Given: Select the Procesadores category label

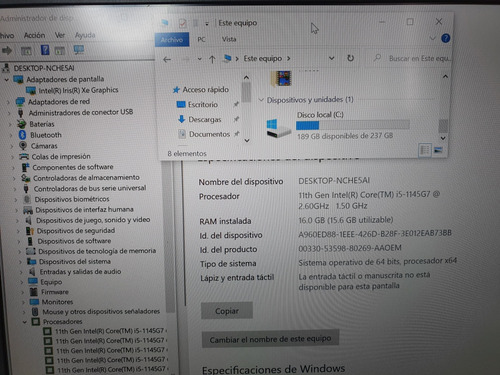Looking at the screenshot, I should click(63, 322).
